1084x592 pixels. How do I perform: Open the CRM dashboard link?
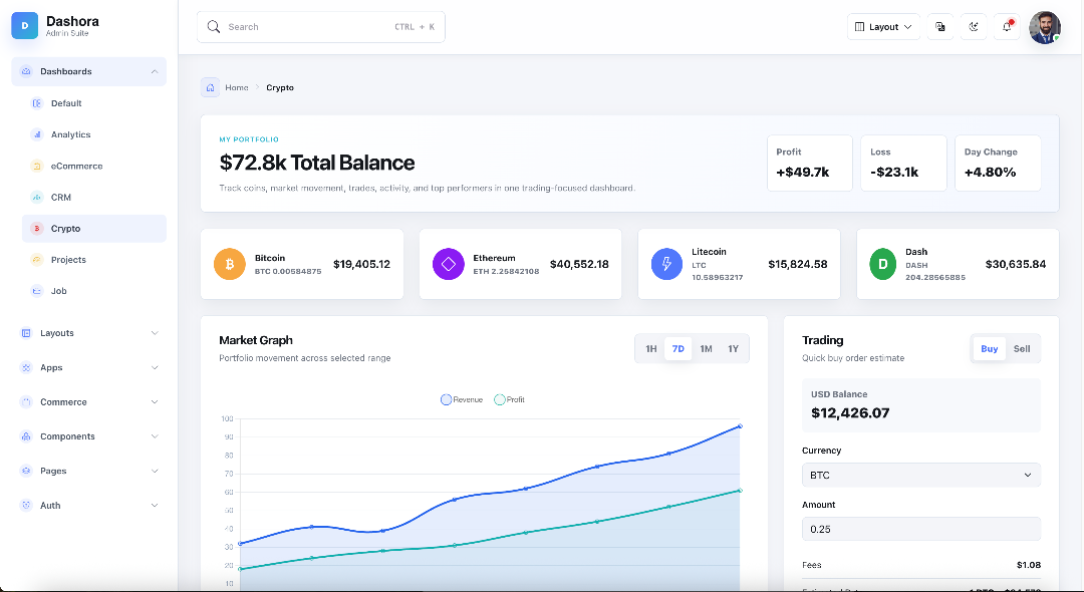94,197
